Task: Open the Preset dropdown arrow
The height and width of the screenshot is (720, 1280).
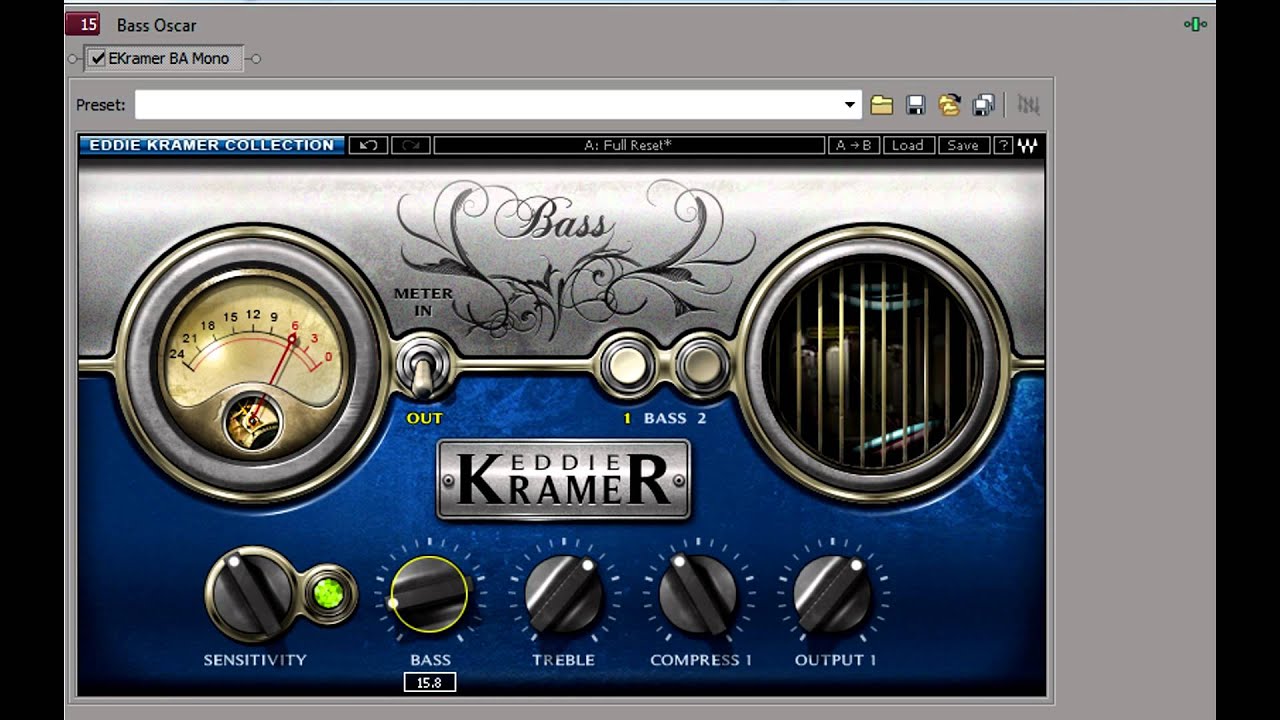Action: pos(849,105)
